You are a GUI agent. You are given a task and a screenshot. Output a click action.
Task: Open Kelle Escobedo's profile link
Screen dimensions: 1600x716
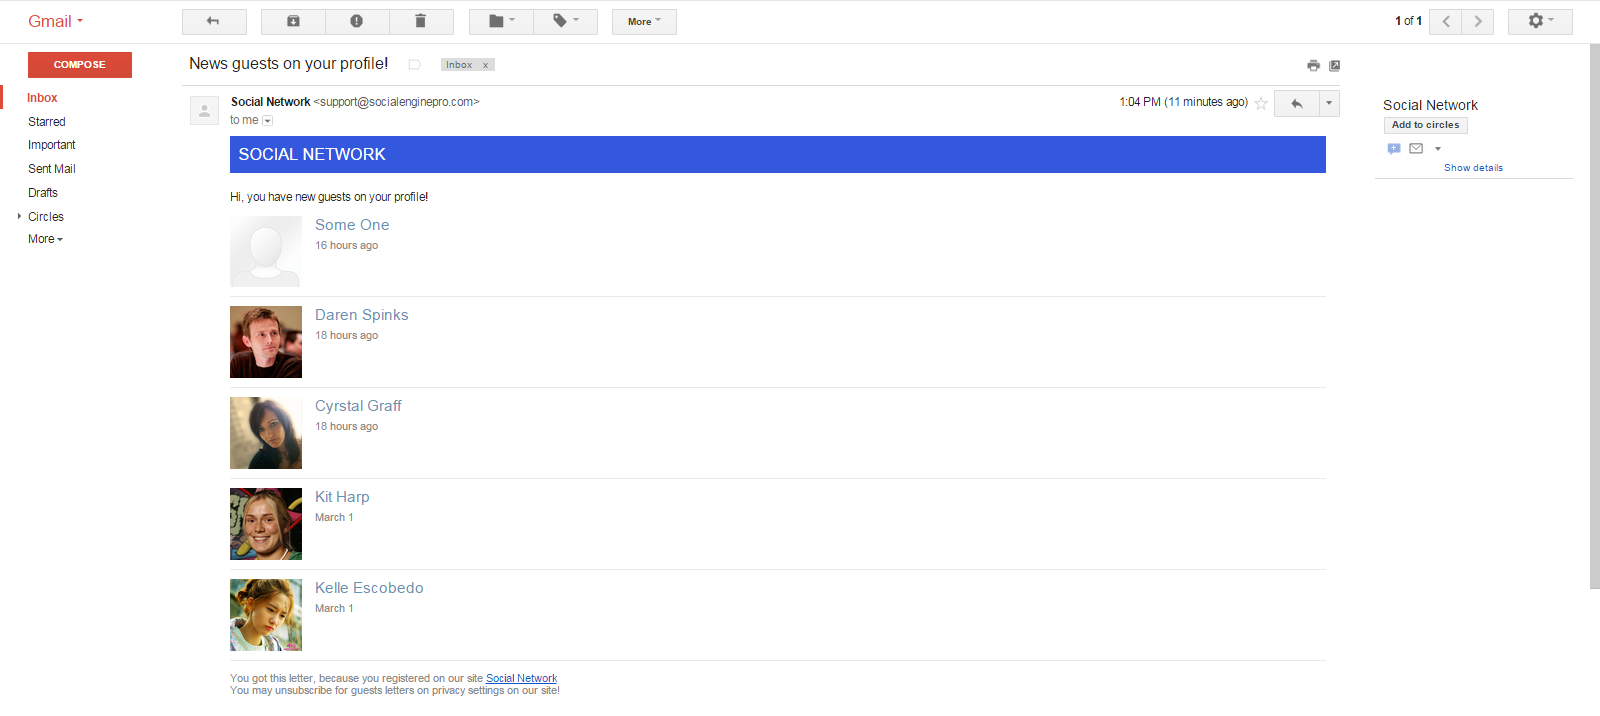(369, 588)
